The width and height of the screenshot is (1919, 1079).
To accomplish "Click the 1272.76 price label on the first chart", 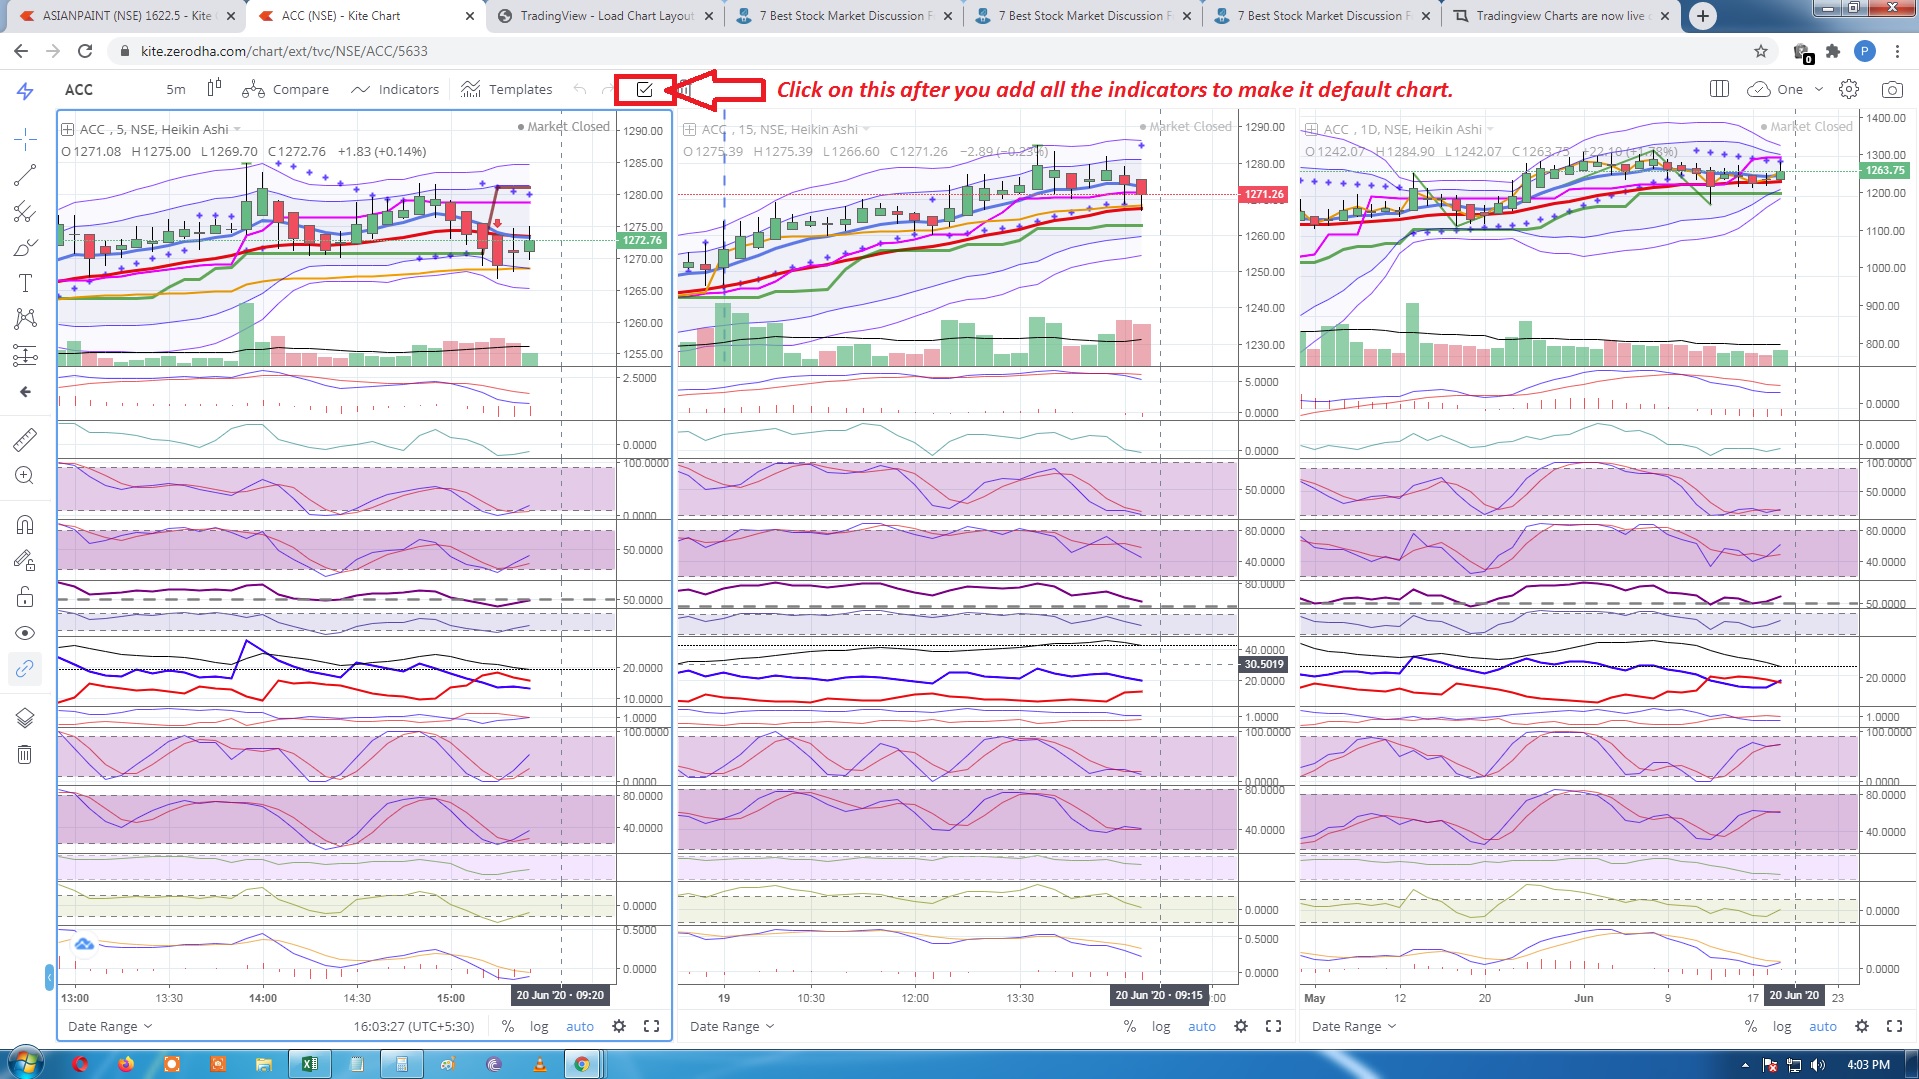I will [x=642, y=240].
